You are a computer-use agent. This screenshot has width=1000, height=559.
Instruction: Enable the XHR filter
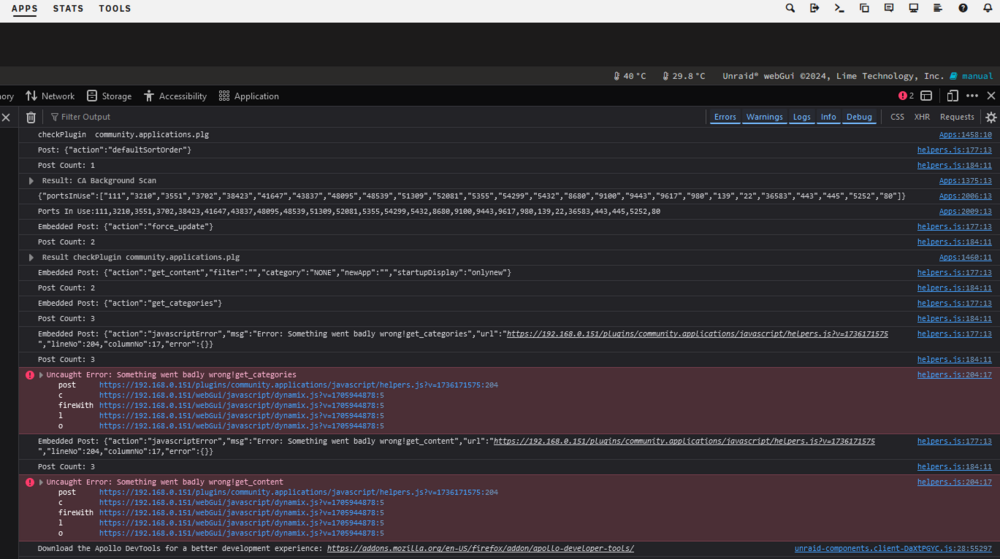click(x=922, y=117)
